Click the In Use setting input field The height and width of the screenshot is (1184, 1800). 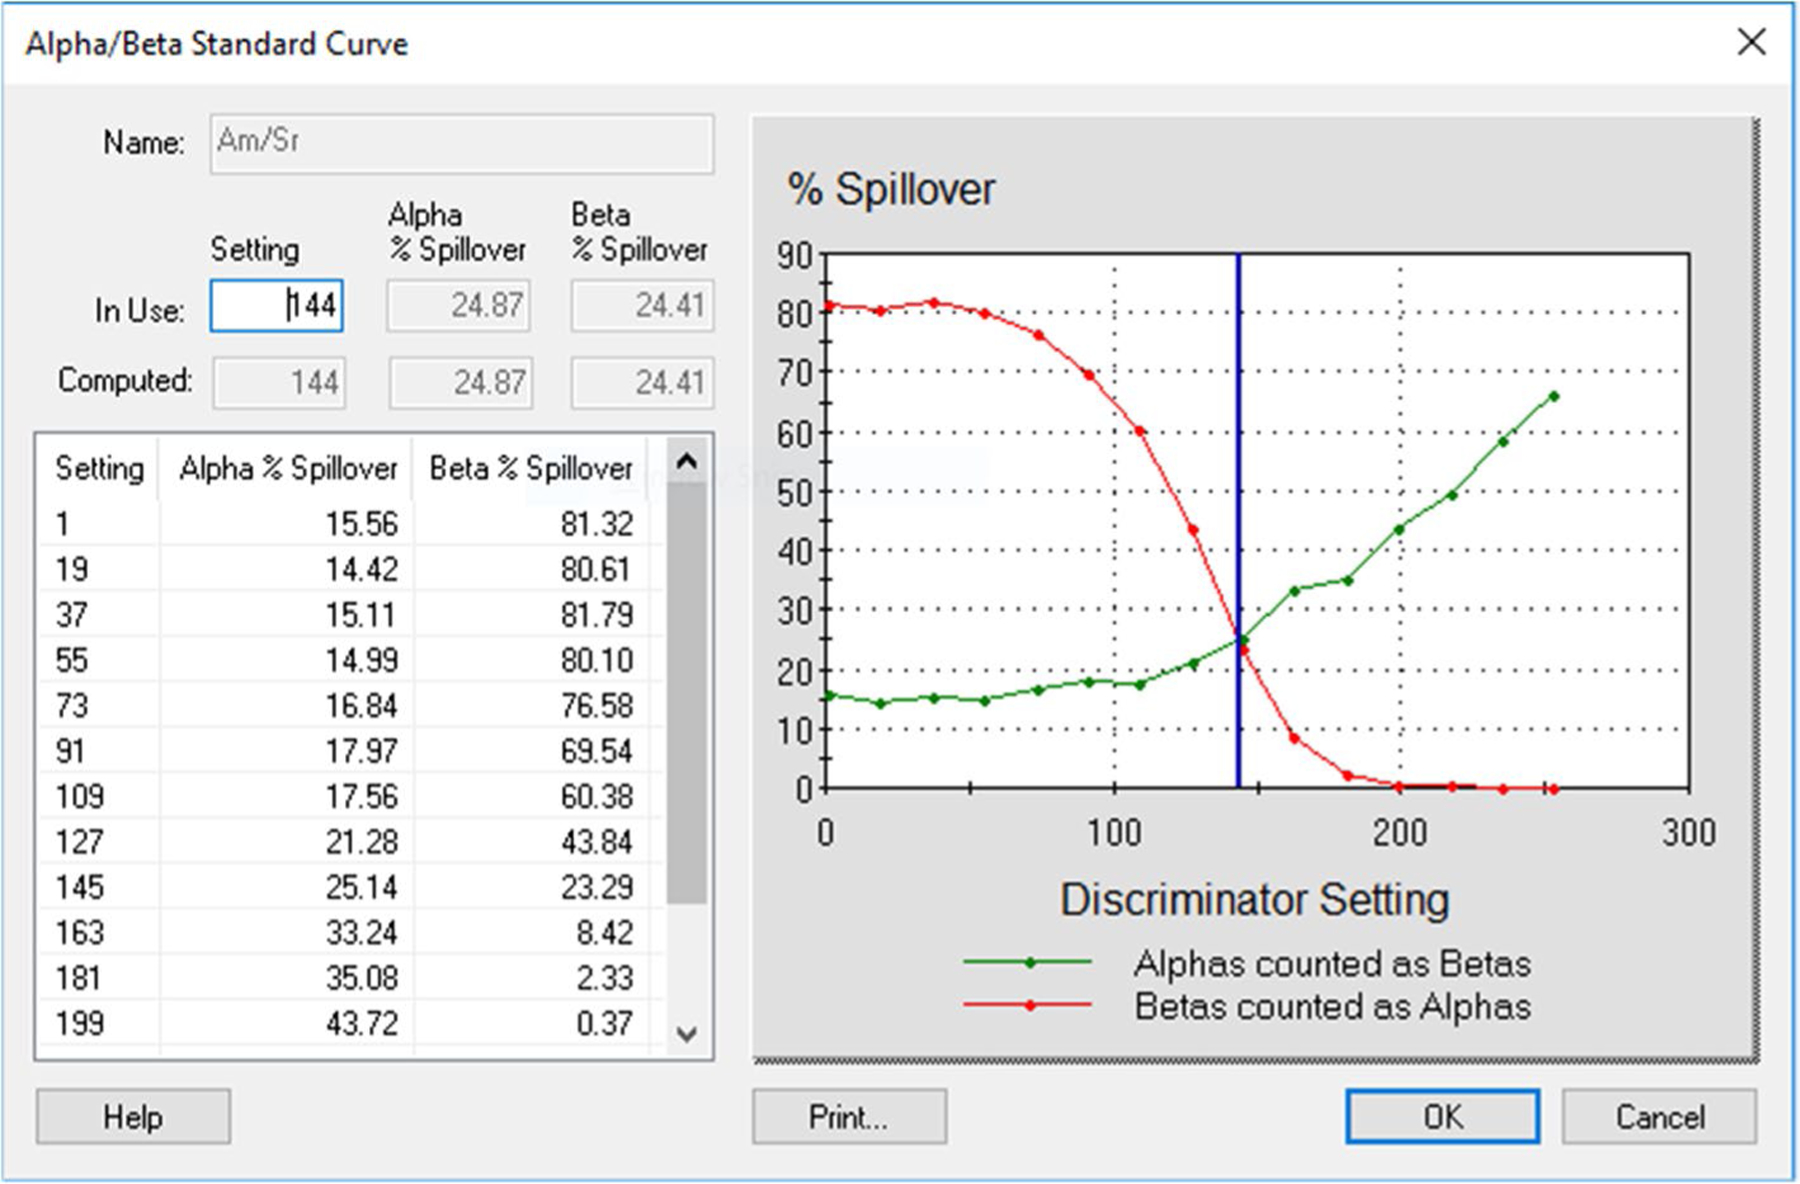[x=277, y=306]
